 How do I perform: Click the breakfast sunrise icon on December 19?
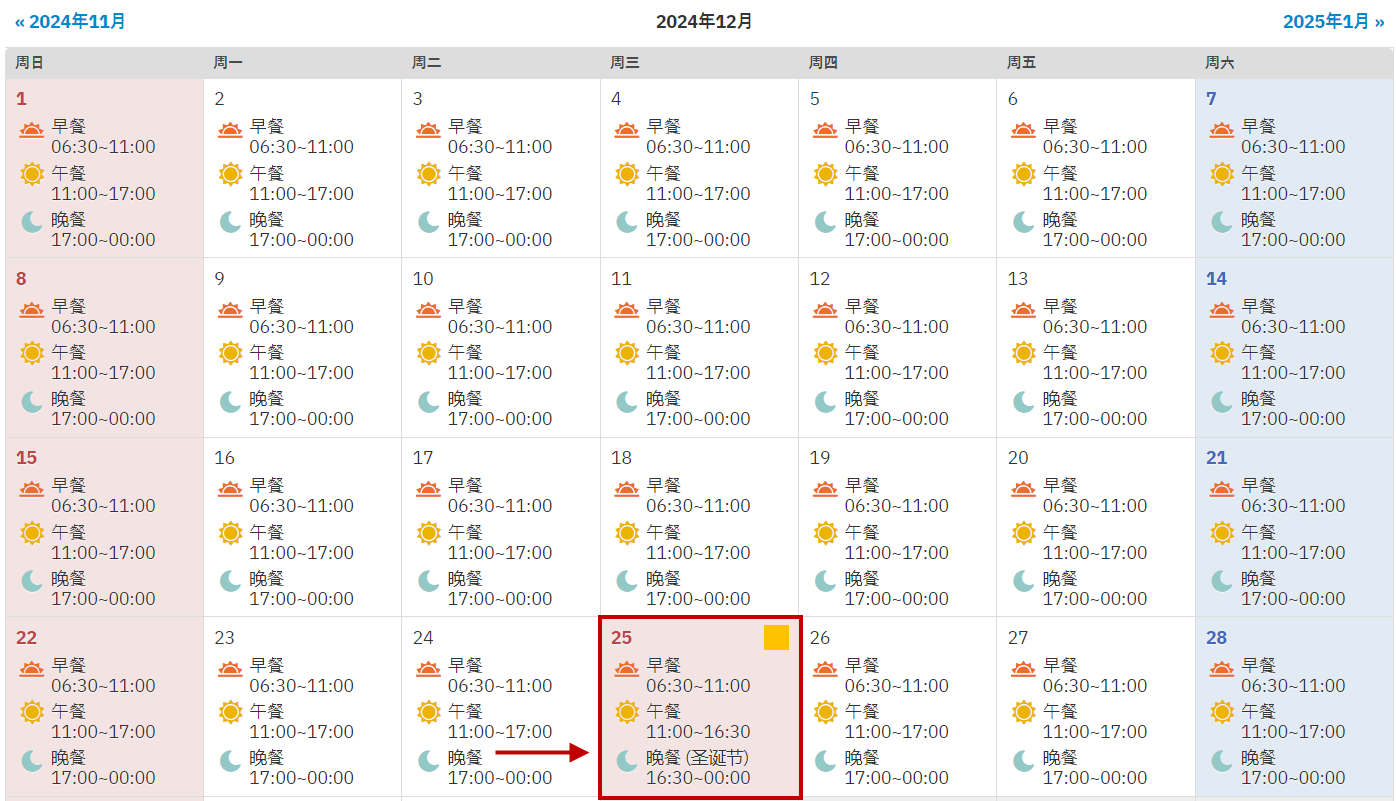point(826,489)
